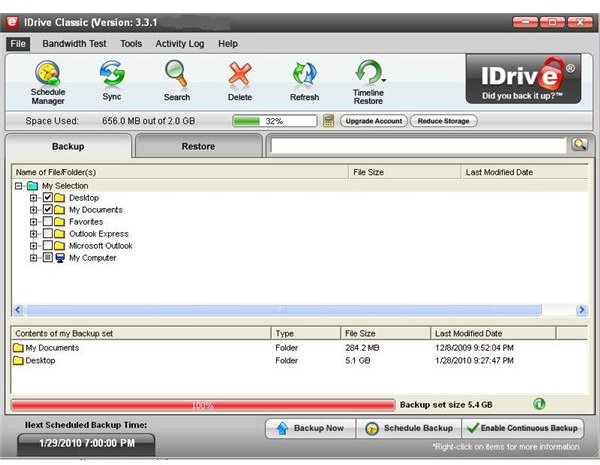Click the space calculator icon
Viewport: 600px width, 465px height.
coord(328,121)
